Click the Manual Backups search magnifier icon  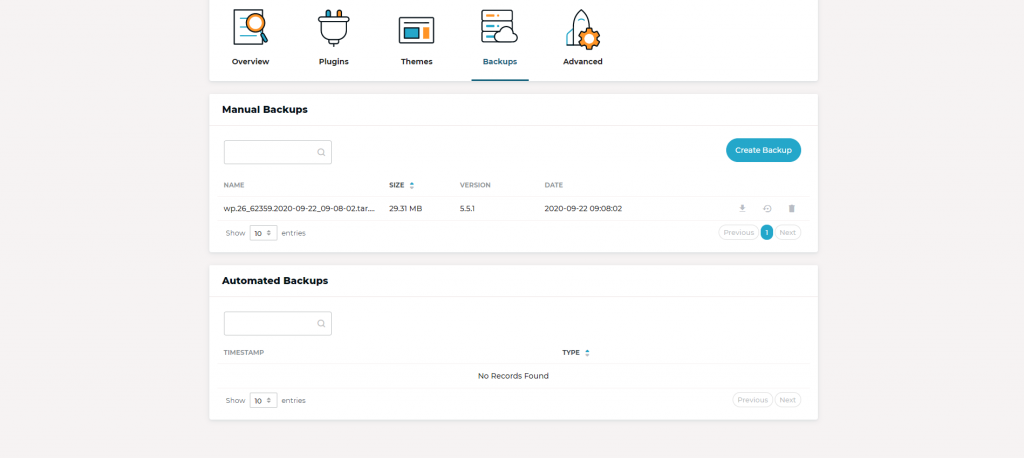pyautogui.click(x=321, y=152)
